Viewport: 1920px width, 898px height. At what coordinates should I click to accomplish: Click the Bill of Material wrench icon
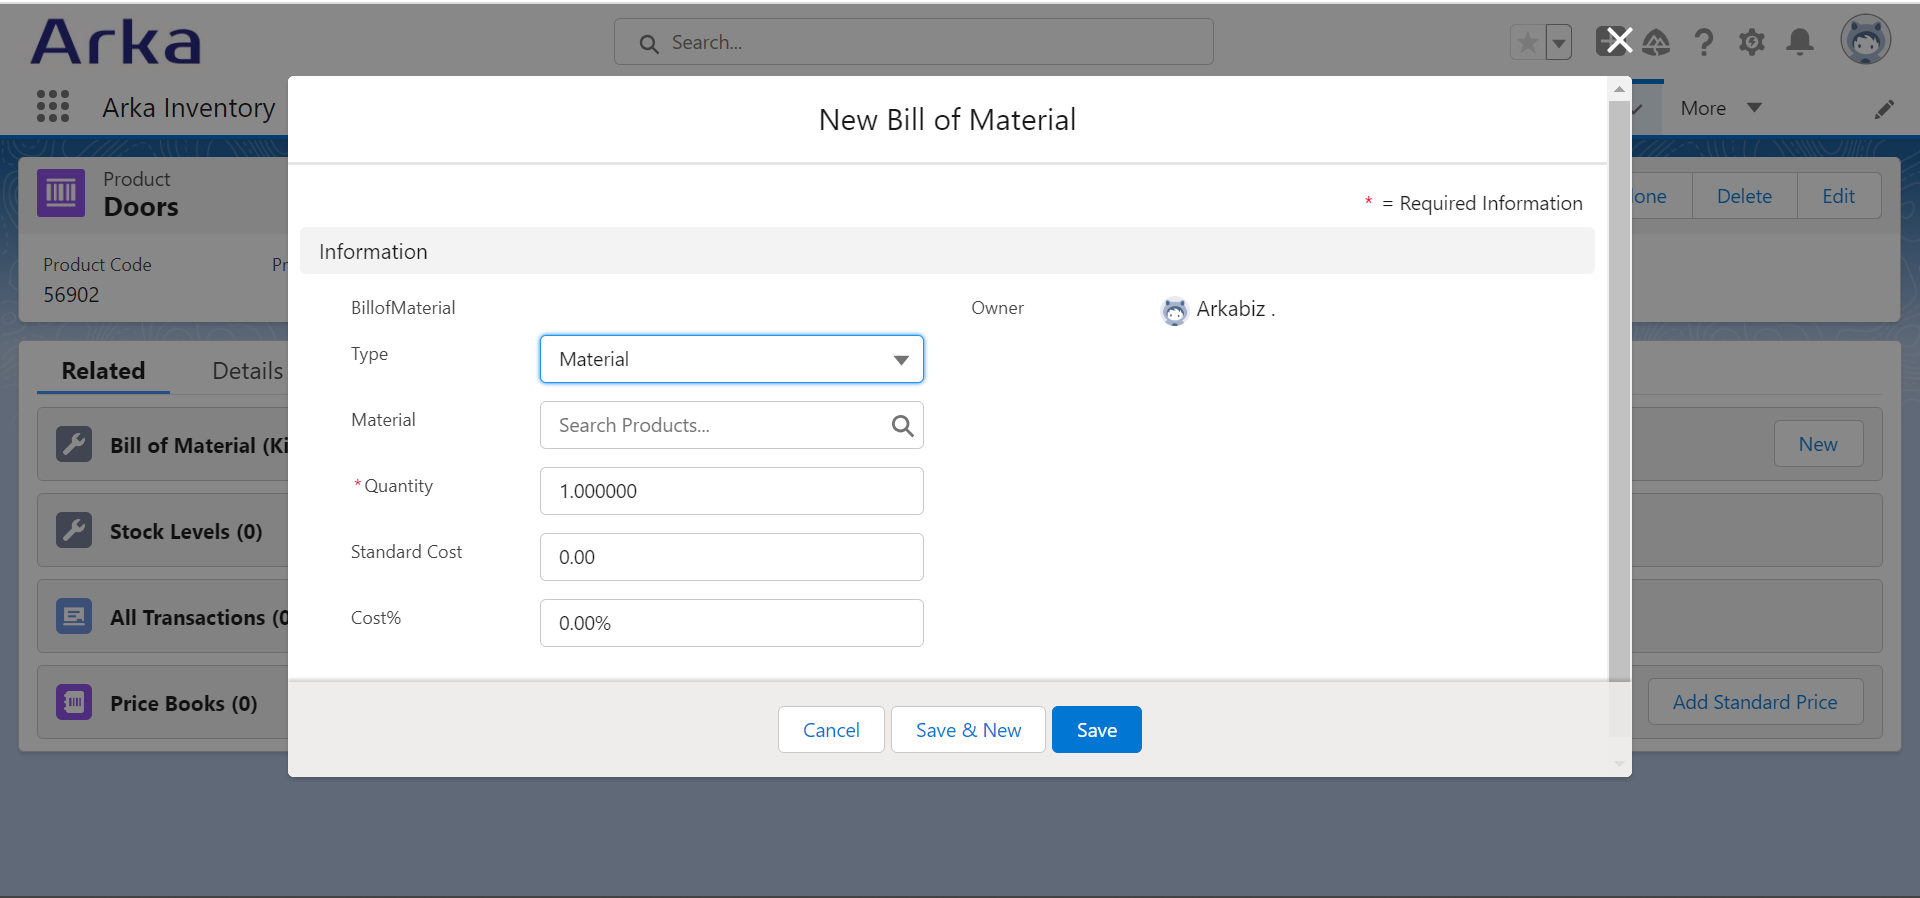point(74,444)
